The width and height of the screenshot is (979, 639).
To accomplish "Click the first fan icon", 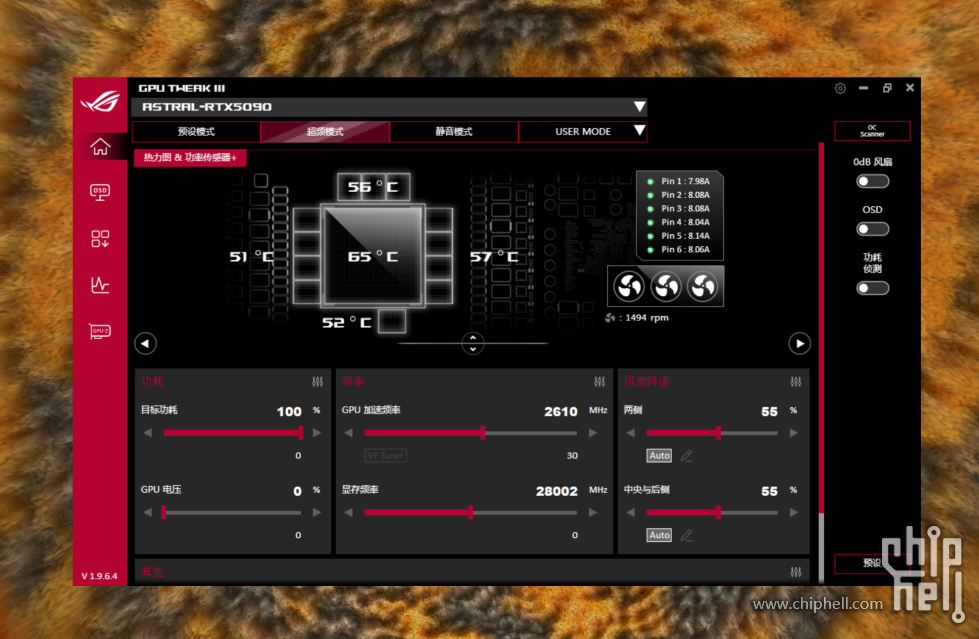I will tap(629, 287).
